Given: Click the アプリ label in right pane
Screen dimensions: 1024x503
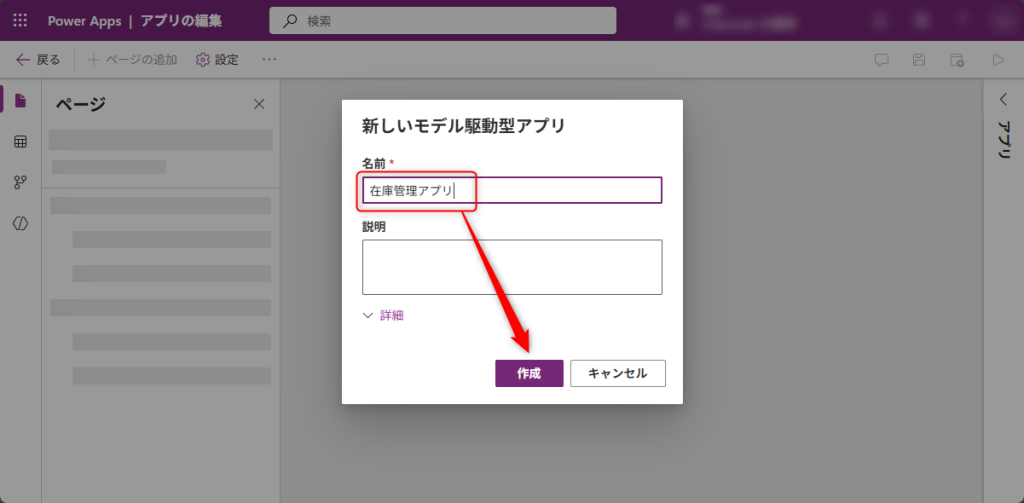Looking at the screenshot, I should 1004,140.
